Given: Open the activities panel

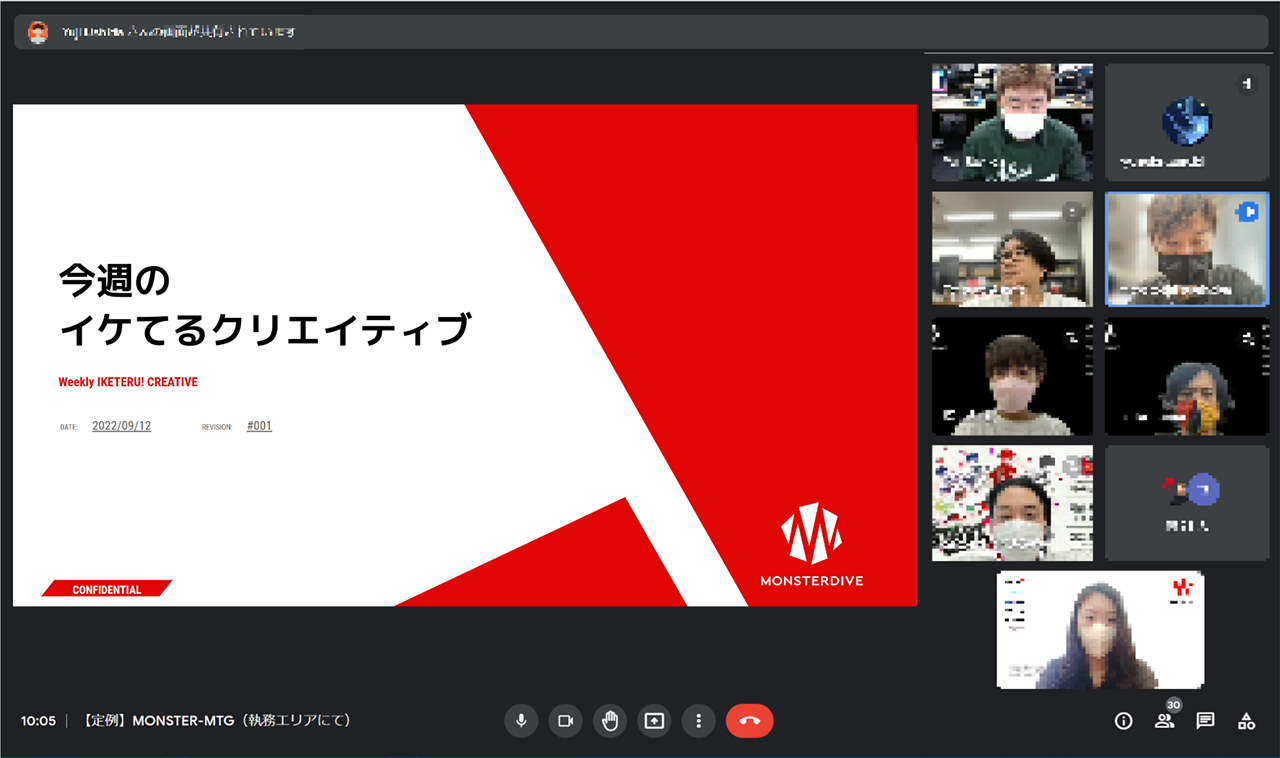Looking at the screenshot, I should point(1246,720).
